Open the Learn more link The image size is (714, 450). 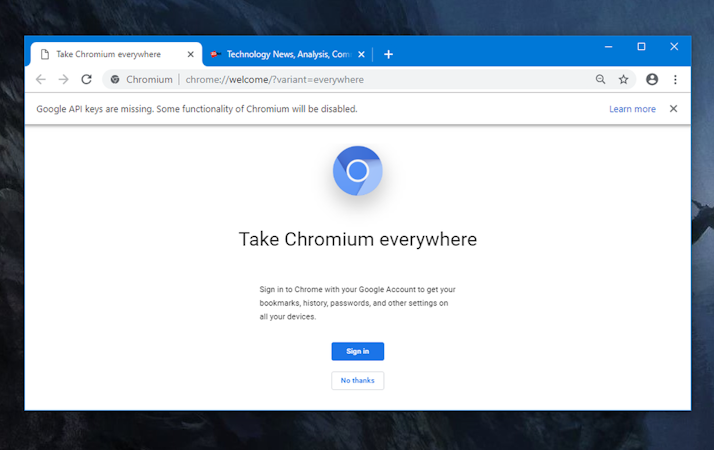point(632,109)
